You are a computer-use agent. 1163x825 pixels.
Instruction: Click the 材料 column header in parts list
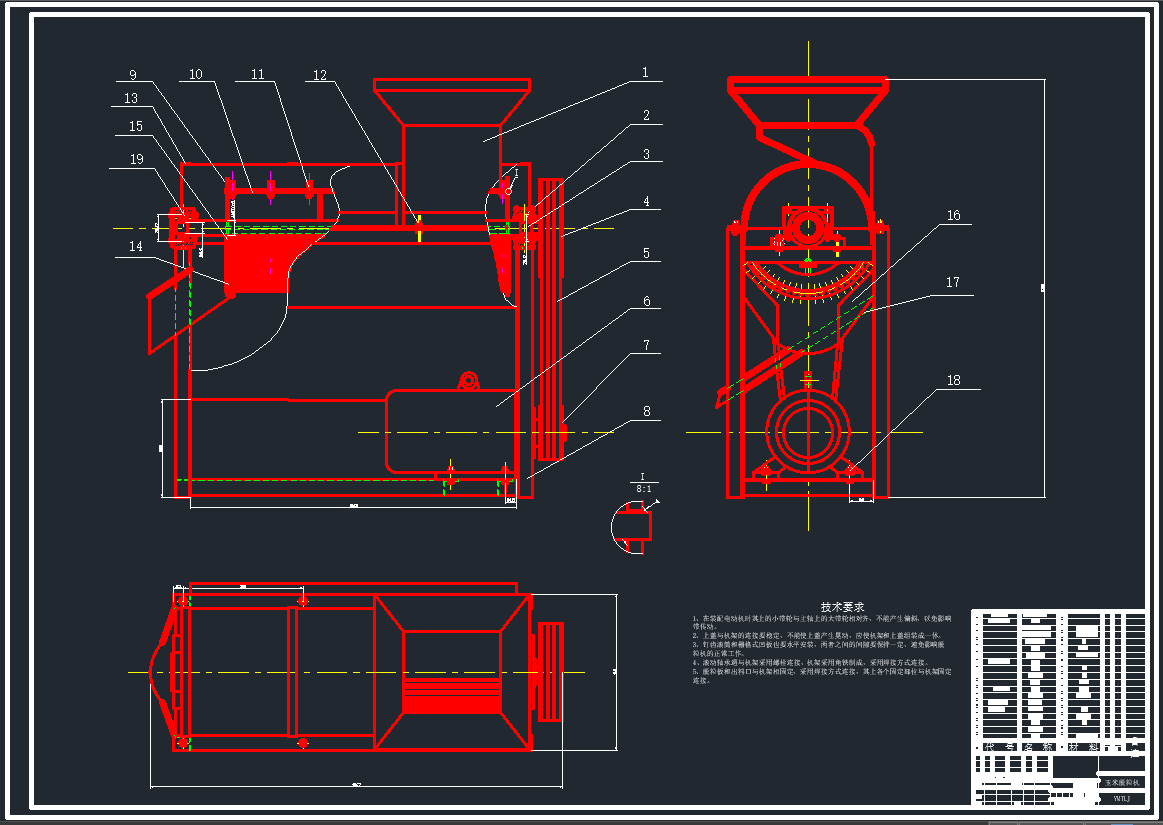click(1083, 746)
